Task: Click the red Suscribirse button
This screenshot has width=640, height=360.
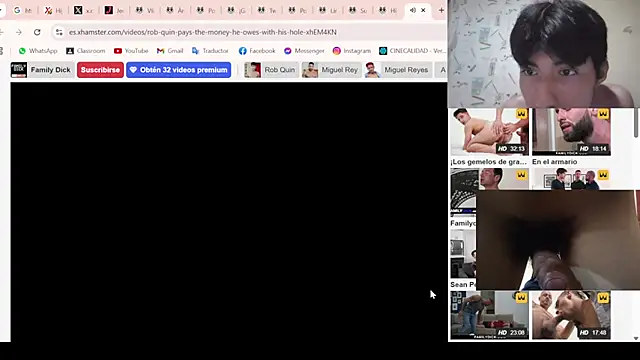Action: click(x=100, y=70)
